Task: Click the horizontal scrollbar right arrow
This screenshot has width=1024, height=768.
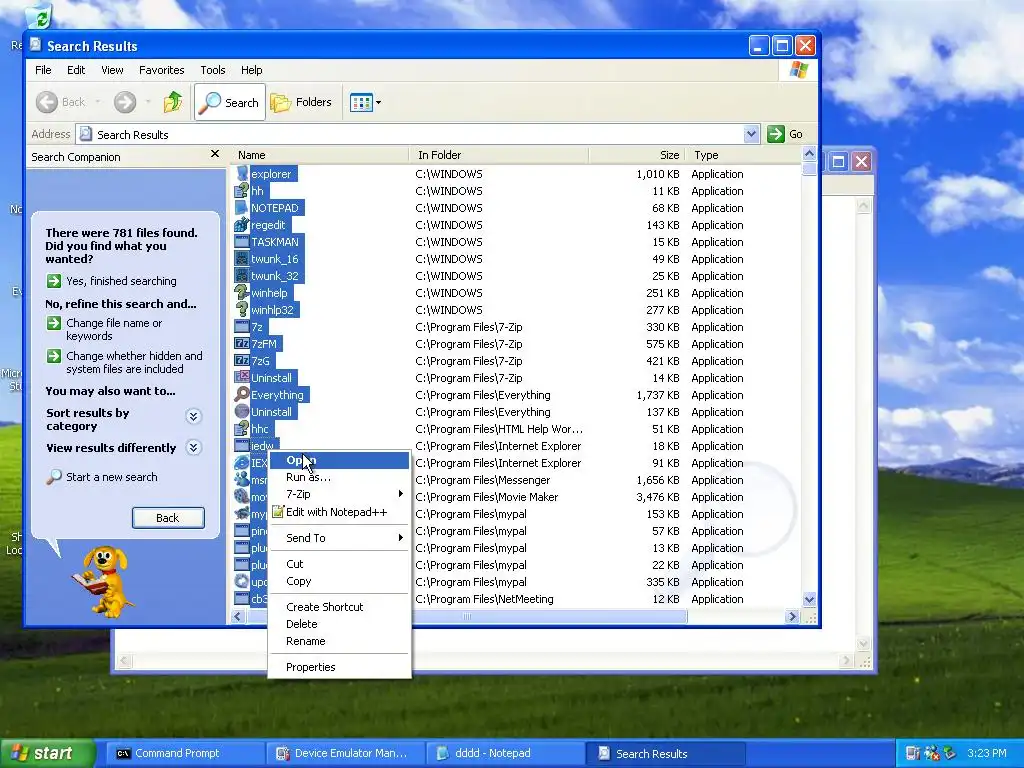Action: click(792, 616)
